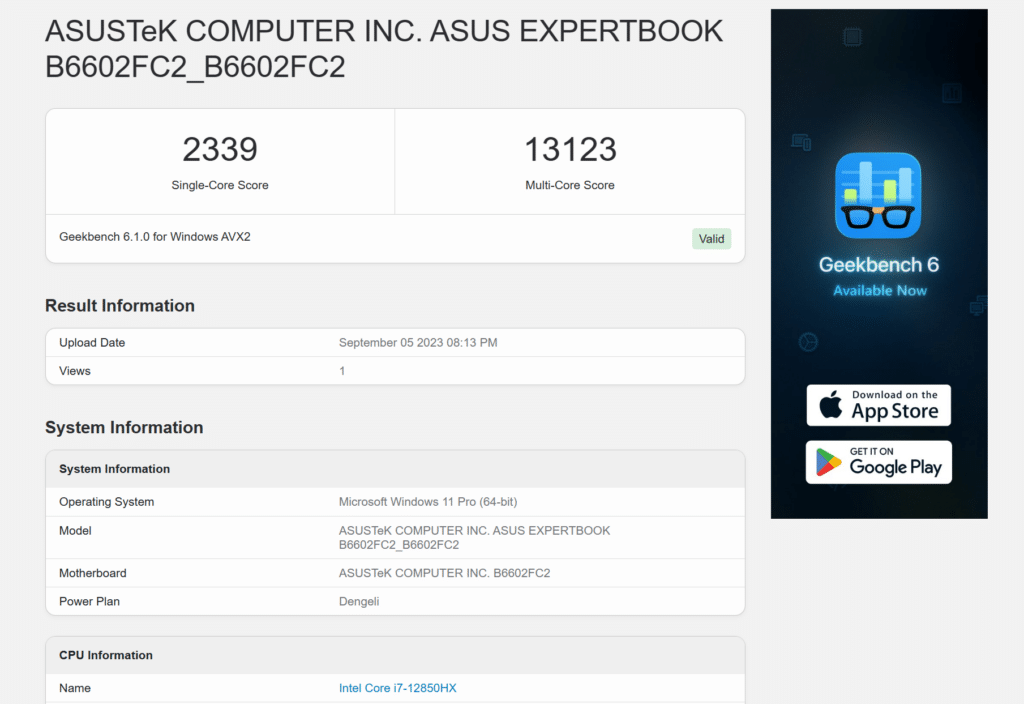Click the September 05 2023 08:13 PM value

click(418, 343)
